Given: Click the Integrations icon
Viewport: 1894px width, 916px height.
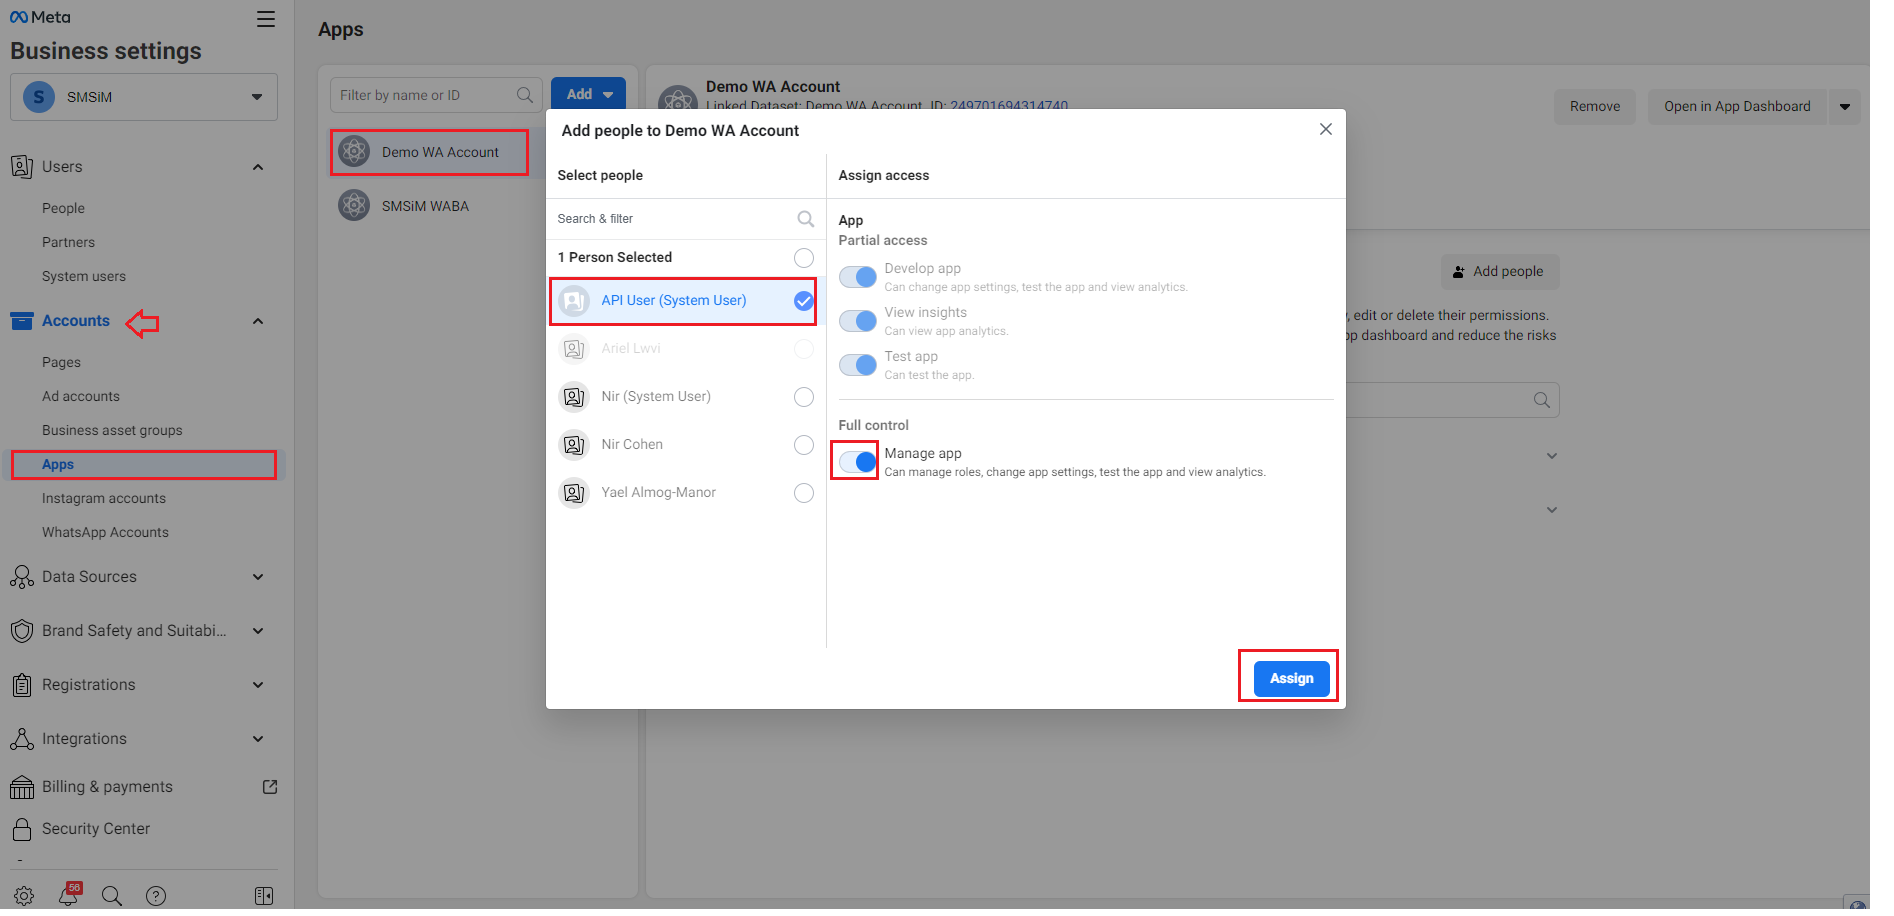Looking at the screenshot, I should click(x=21, y=739).
